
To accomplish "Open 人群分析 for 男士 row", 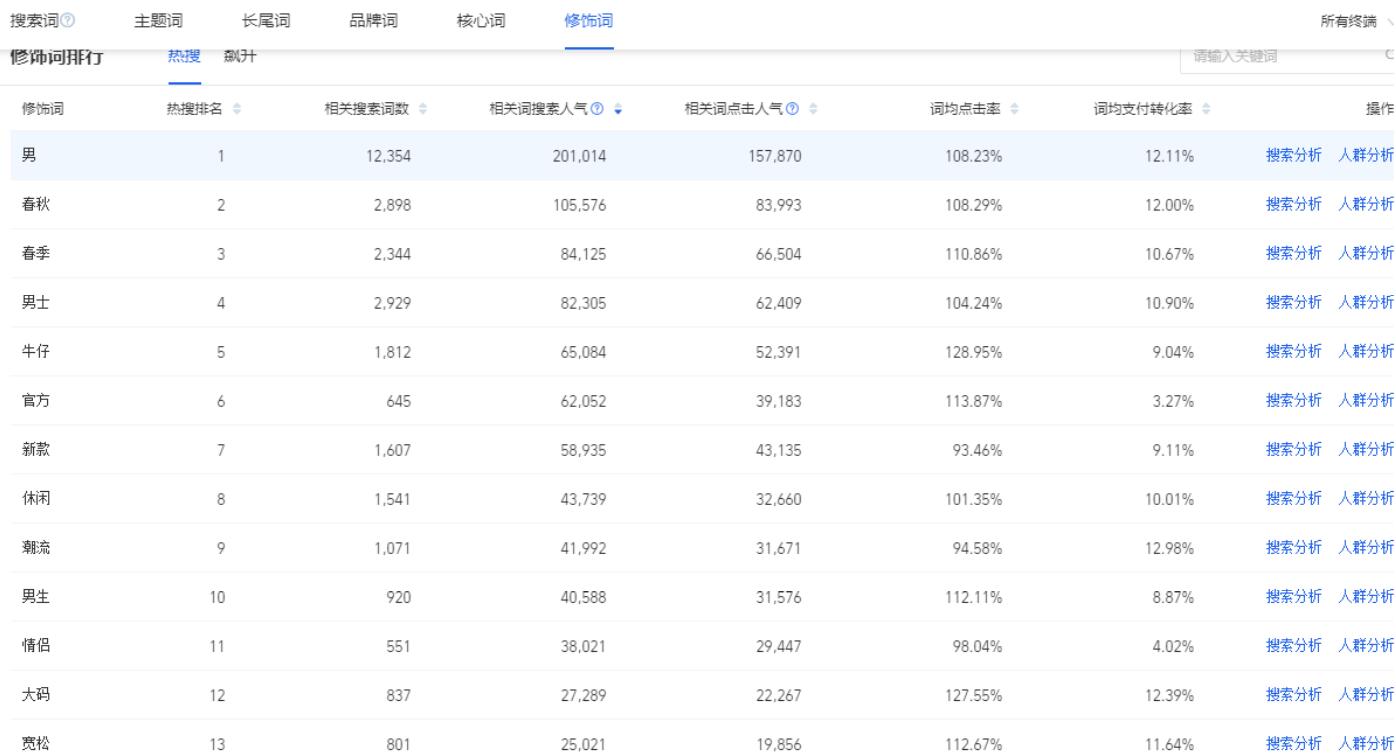I will (x=1366, y=302).
